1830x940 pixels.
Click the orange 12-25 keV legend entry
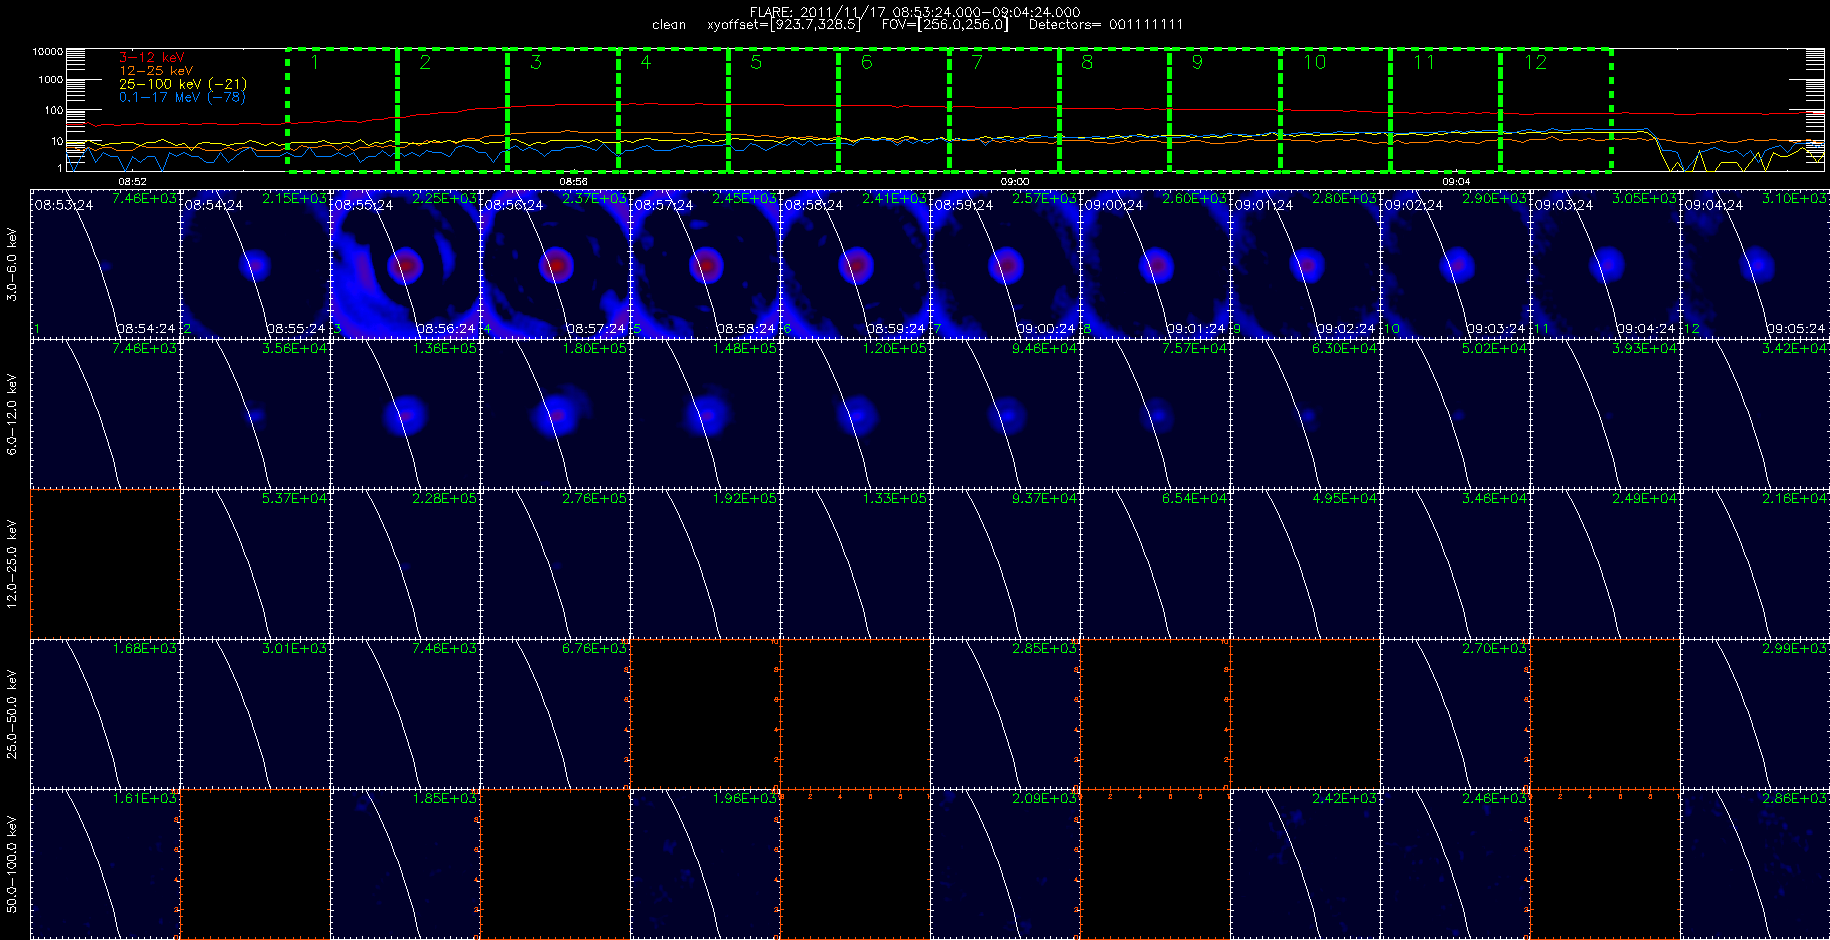coord(156,71)
